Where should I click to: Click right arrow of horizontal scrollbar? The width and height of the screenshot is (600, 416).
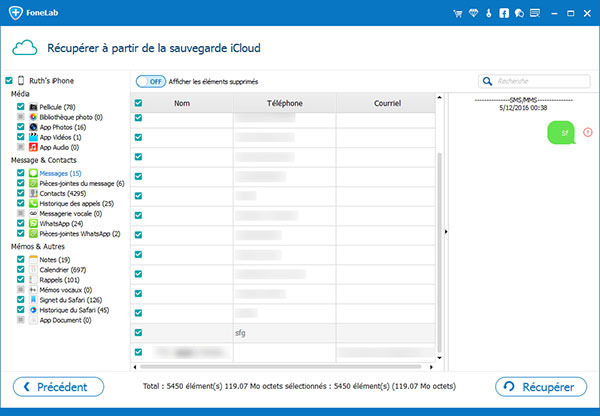pyautogui.click(x=431, y=367)
